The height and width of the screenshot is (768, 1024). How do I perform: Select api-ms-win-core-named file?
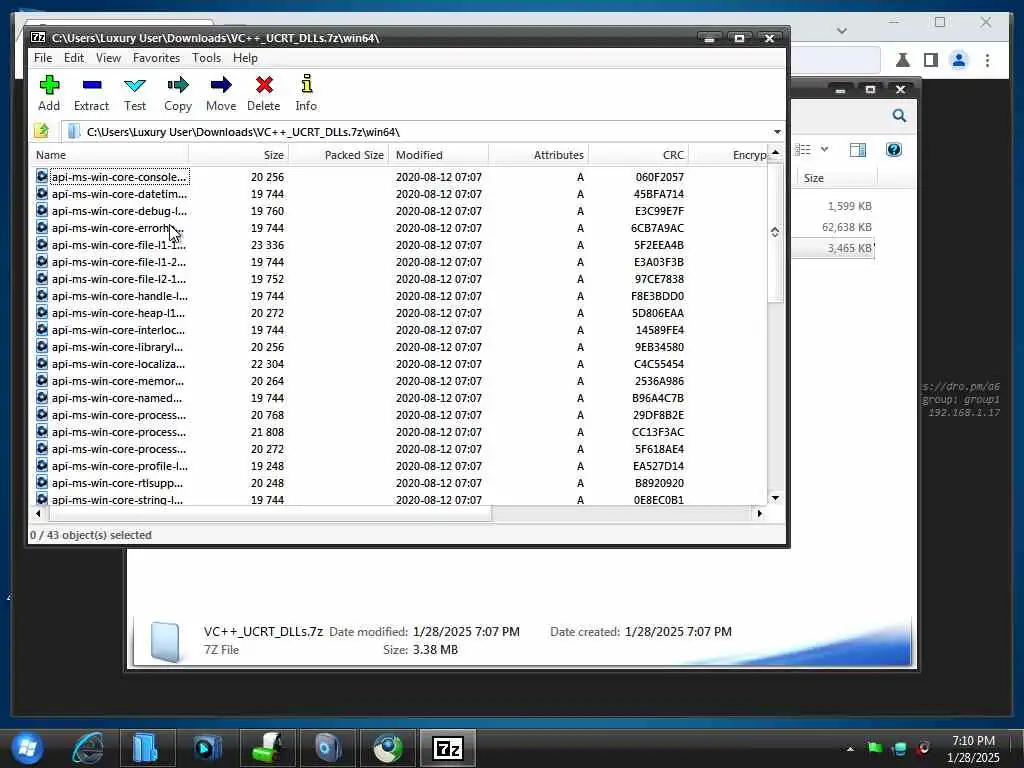117,398
